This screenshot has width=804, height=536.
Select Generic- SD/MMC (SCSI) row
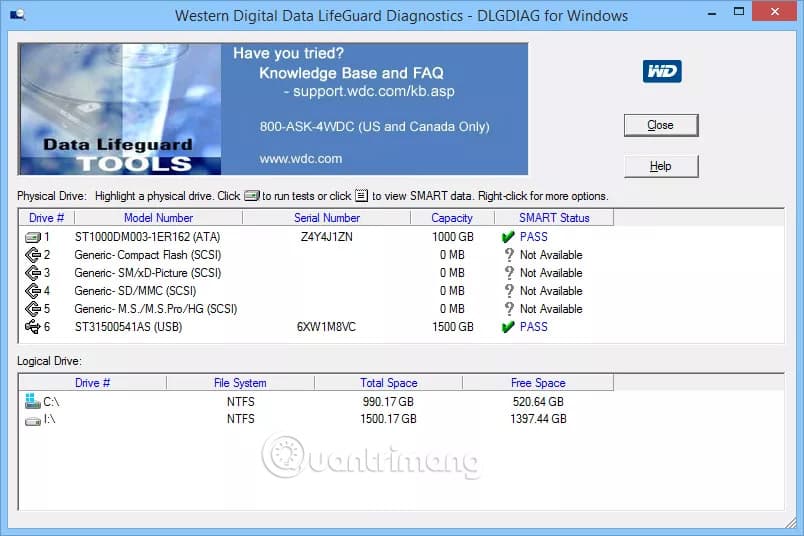tap(135, 291)
